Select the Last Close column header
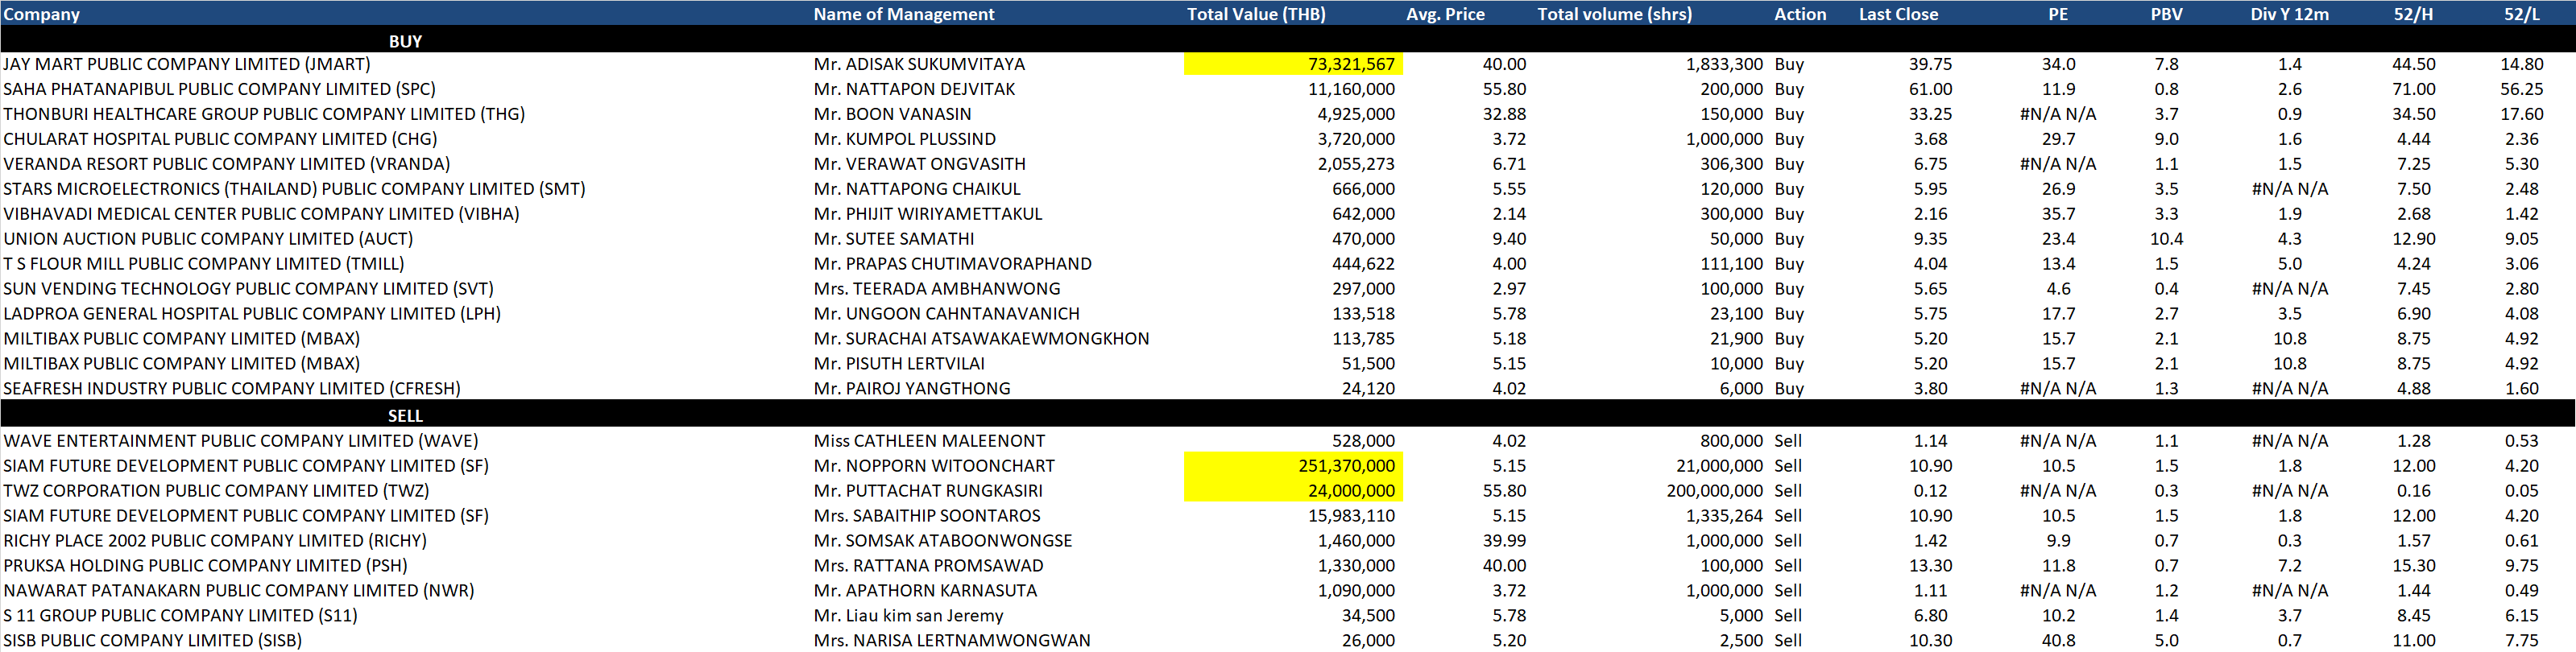The height and width of the screenshot is (652, 2576). pos(1898,14)
